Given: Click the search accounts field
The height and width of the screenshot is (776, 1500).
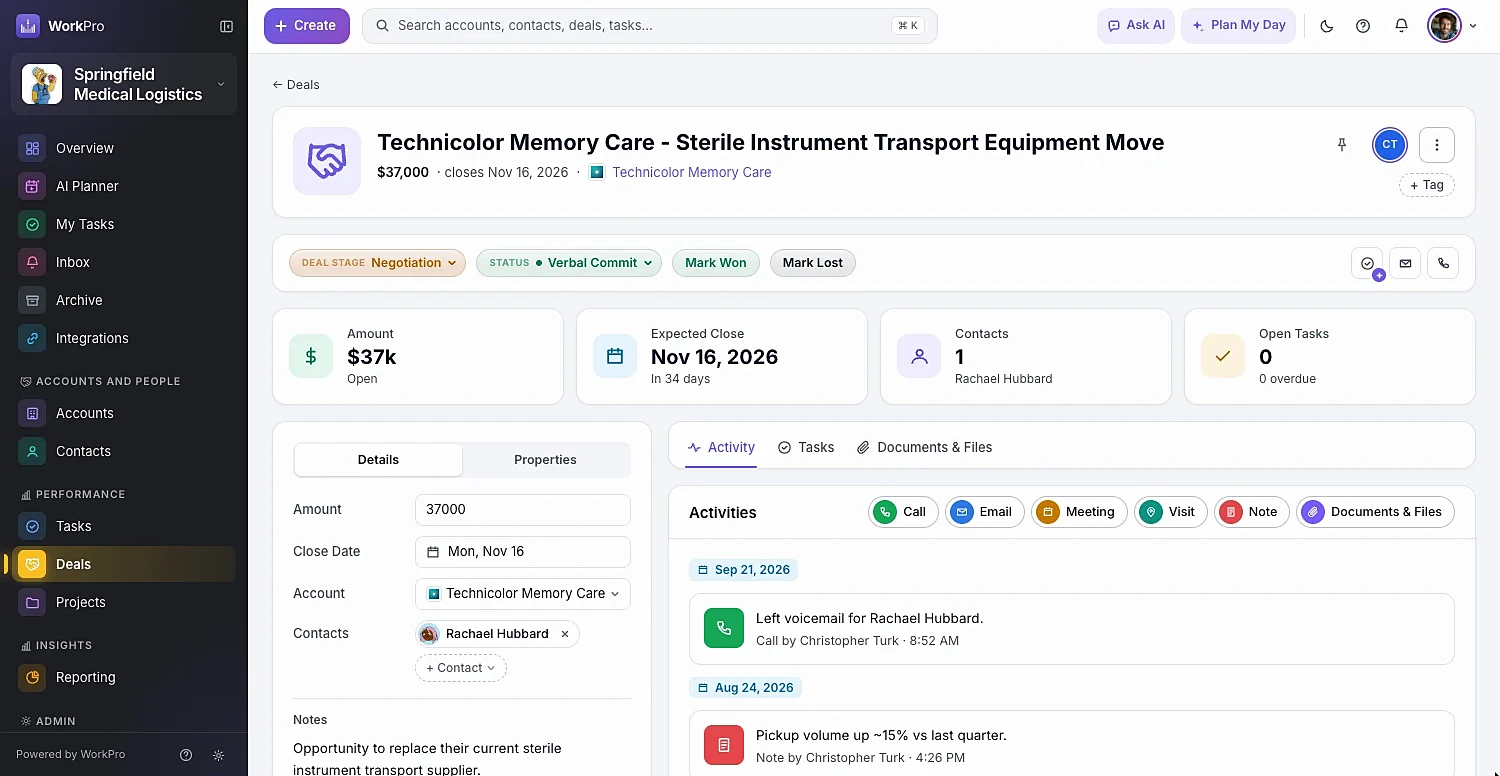Looking at the screenshot, I should 650,26.
